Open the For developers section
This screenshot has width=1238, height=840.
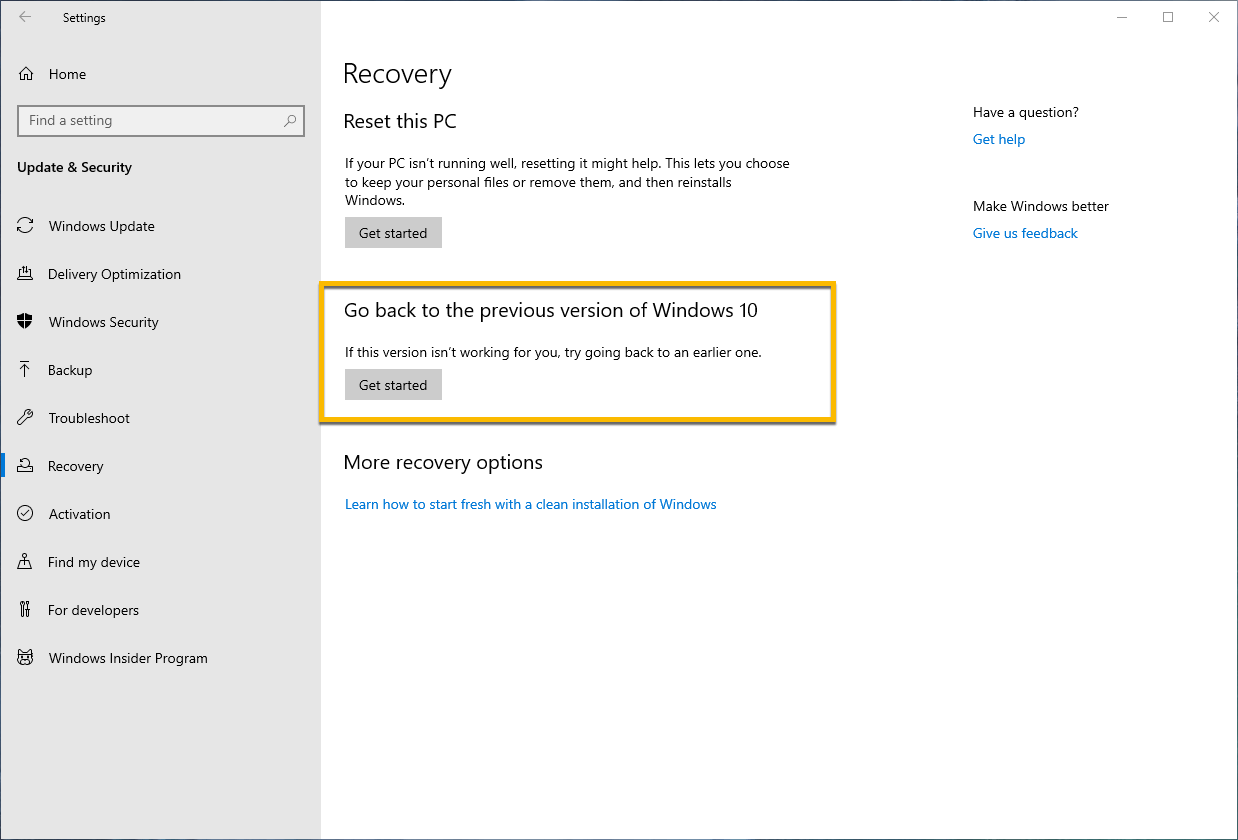pyautogui.click(x=94, y=610)
